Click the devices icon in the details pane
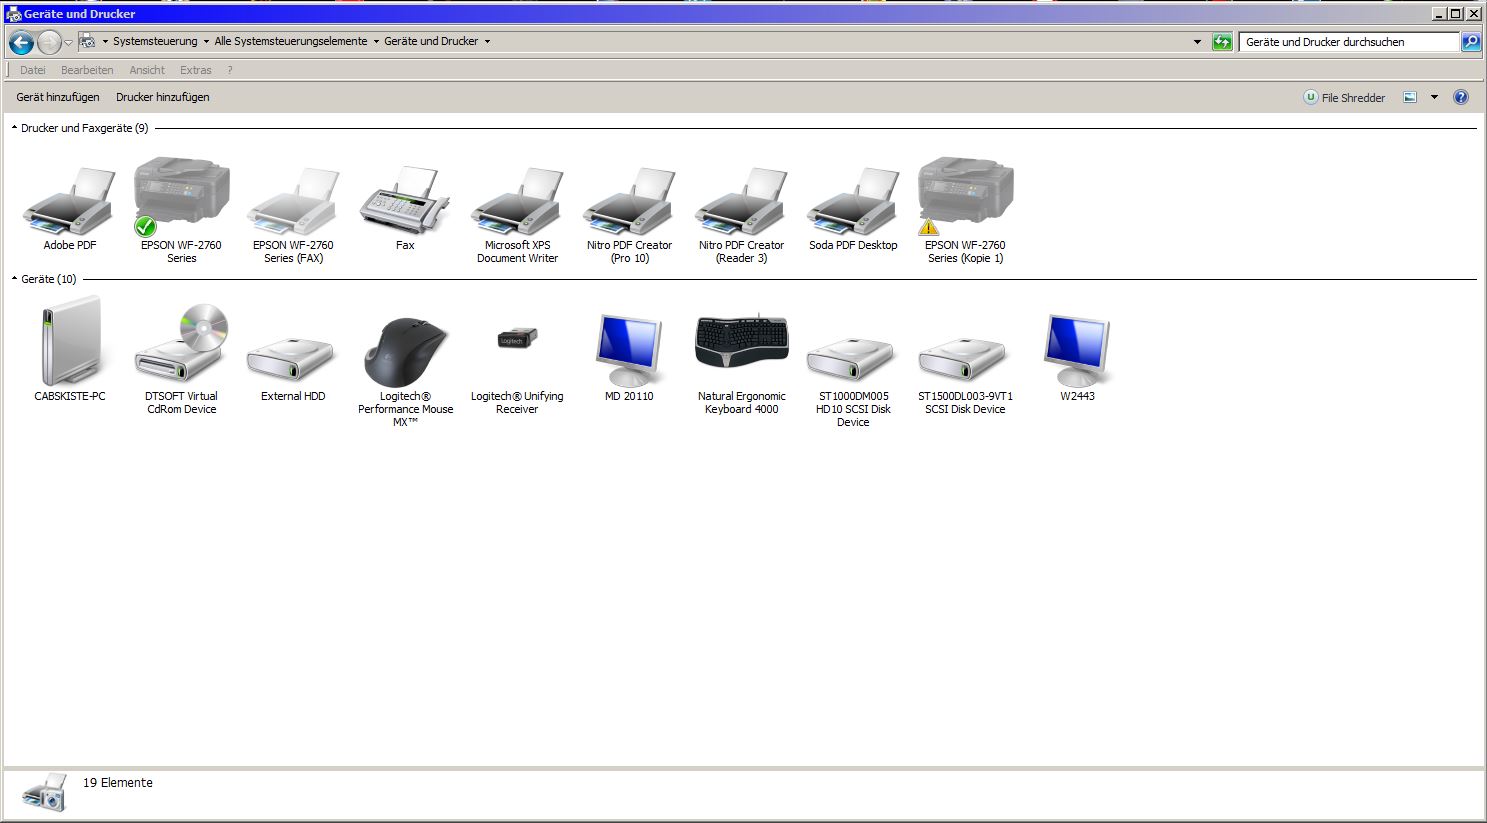 (x=44, y=792)
